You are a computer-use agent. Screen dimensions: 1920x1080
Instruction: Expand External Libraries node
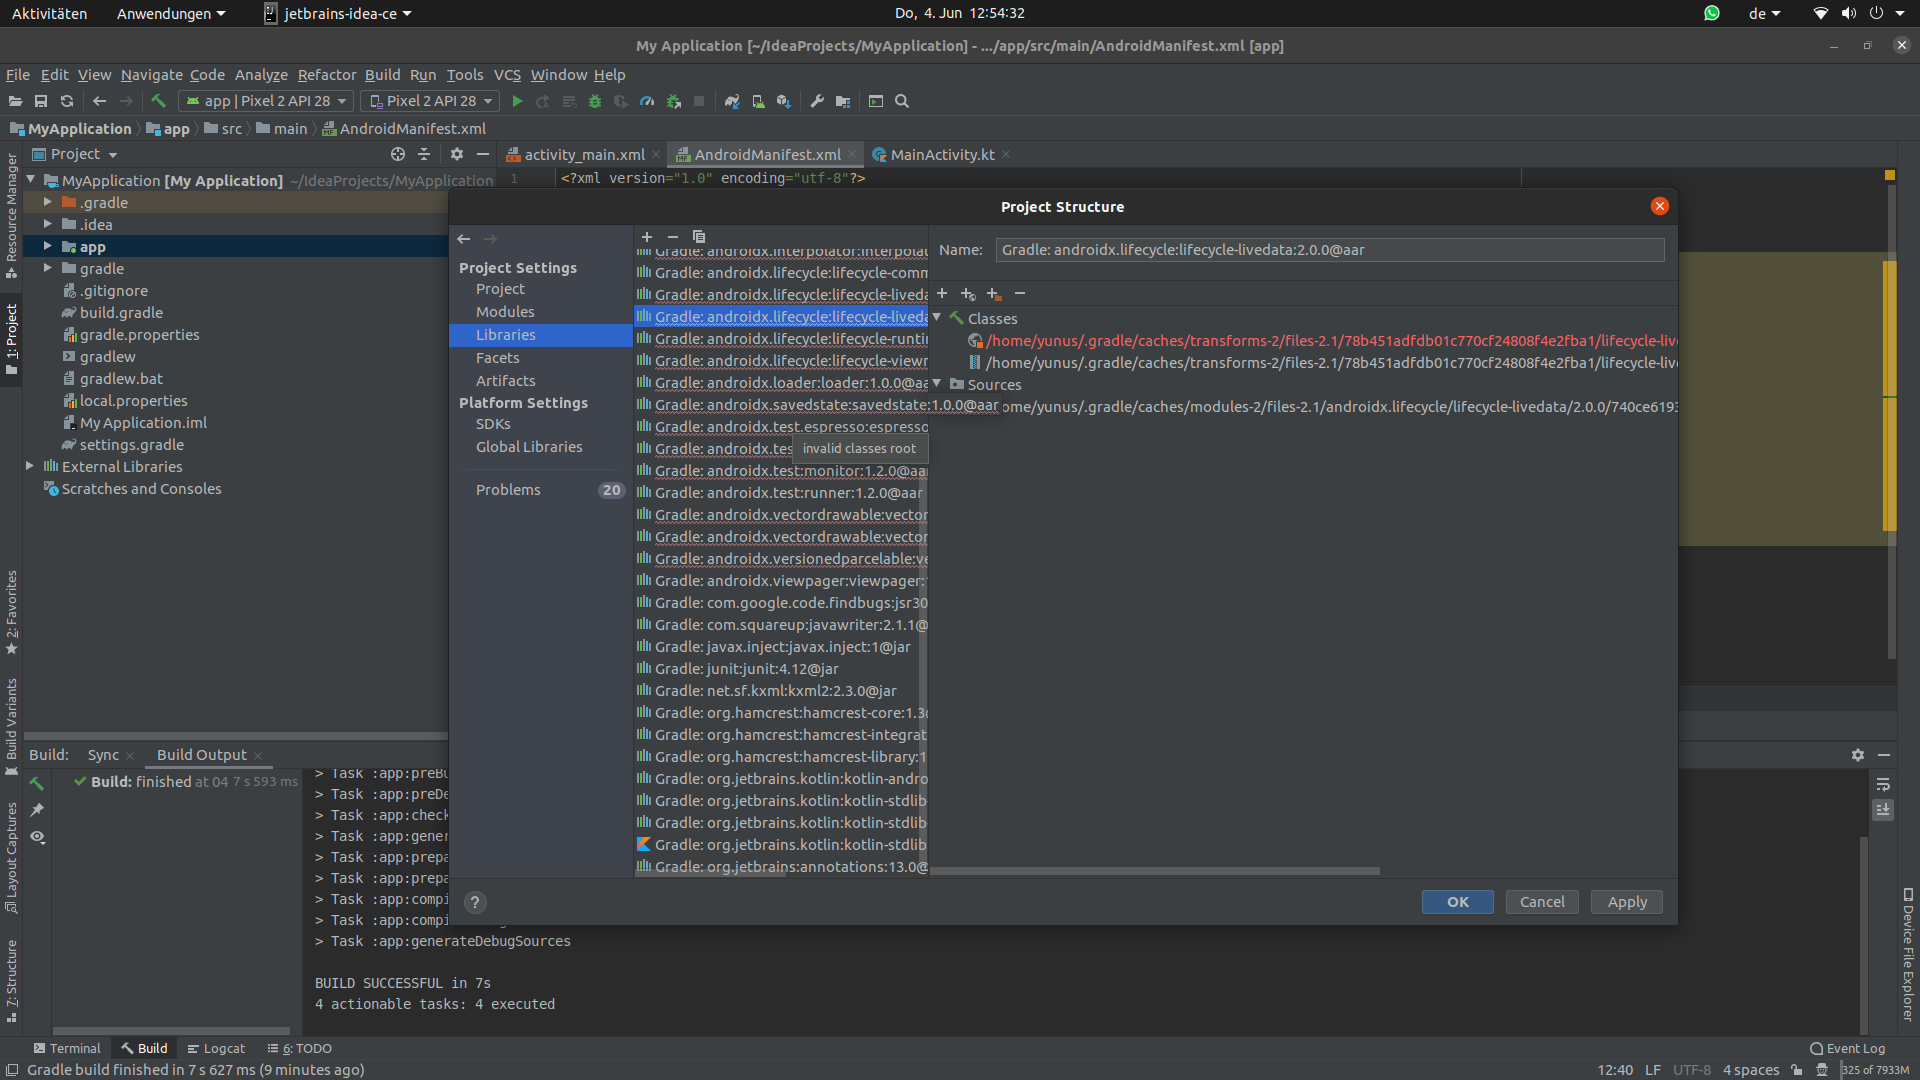(x=29, y=466)
